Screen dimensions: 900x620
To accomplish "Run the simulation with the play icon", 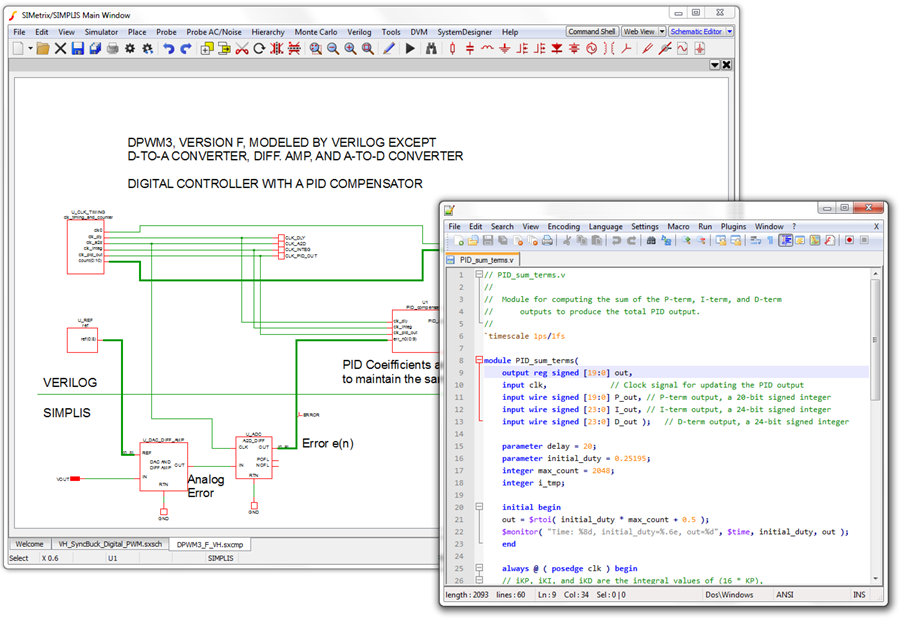I will click(410, 48).
